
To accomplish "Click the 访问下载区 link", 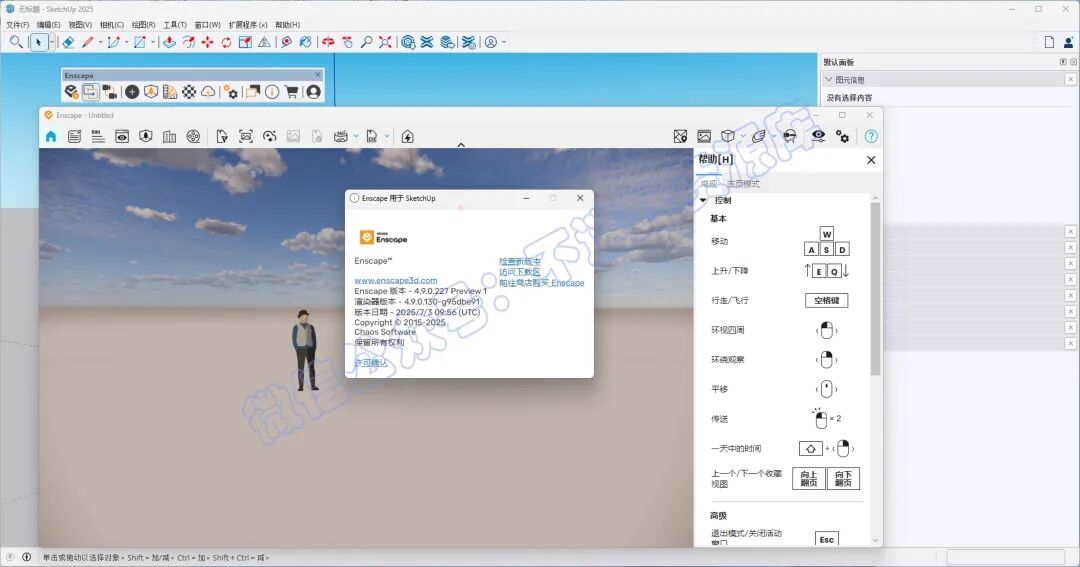I will click(519, 272).
